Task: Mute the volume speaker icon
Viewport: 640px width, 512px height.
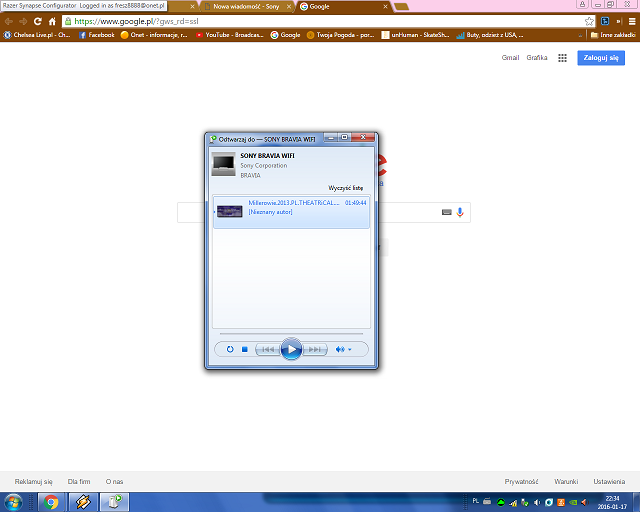Action: [x=340, y=349]
